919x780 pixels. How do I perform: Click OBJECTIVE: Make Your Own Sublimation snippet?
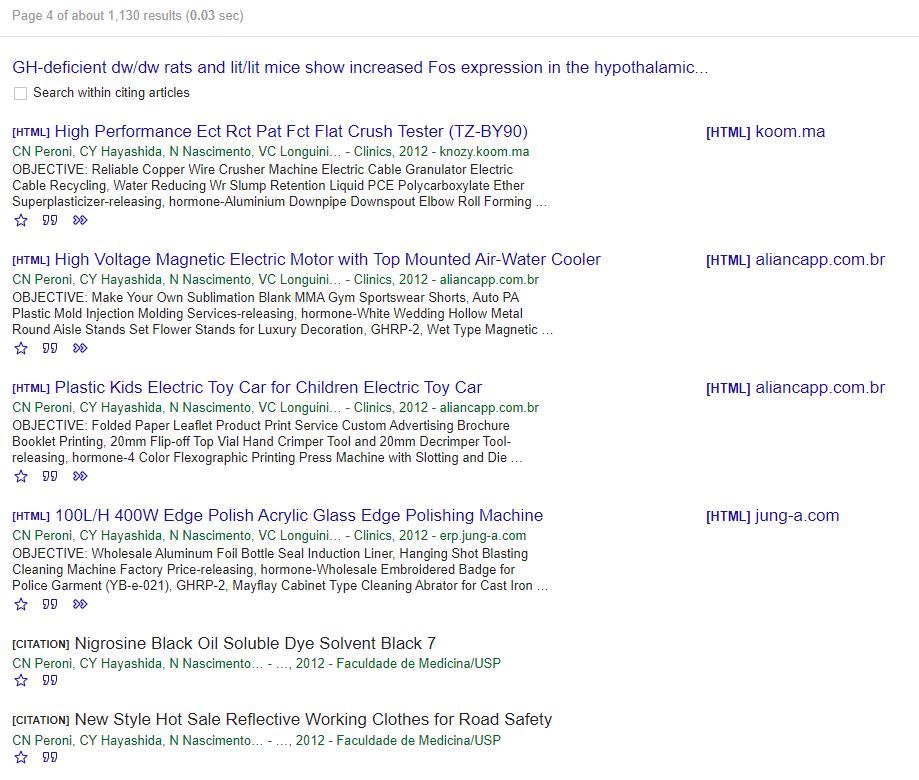point(282,314)
